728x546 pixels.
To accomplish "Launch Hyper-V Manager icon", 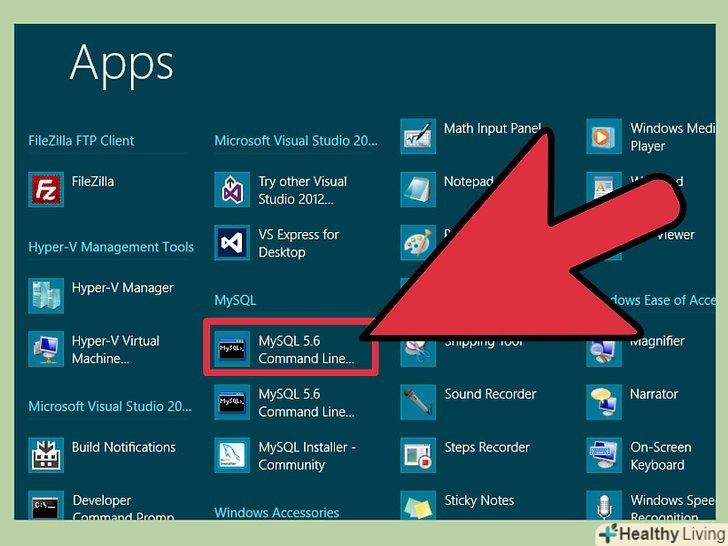I will (46, 296).
